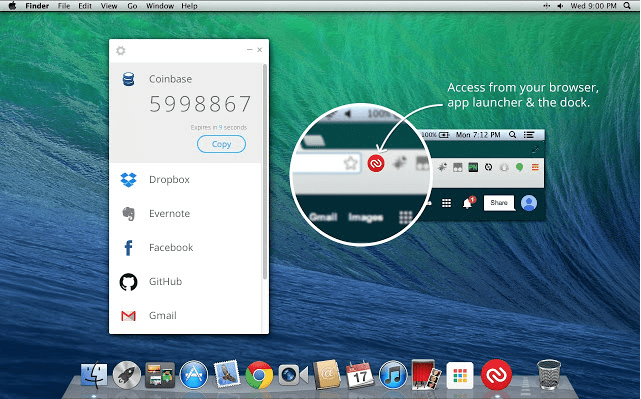This screenshot has width=641, height=399.
Task: Open the Google apps grid icon
Action: [446, 203]
